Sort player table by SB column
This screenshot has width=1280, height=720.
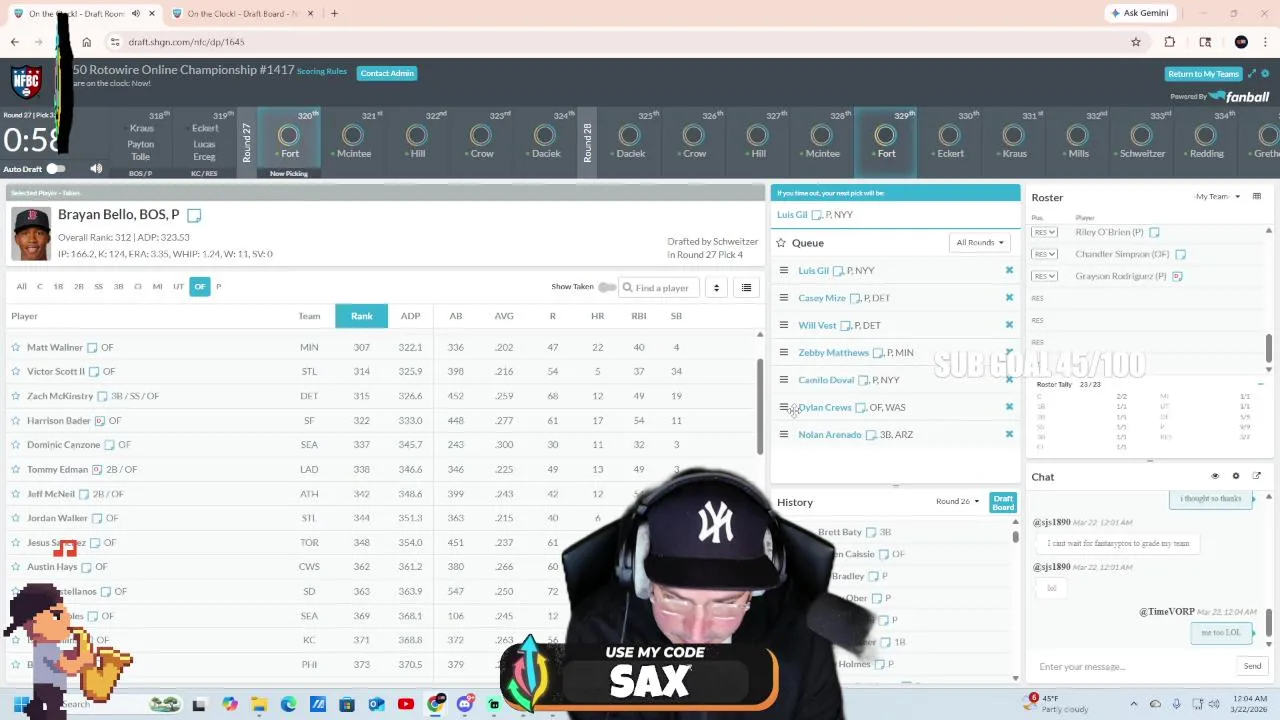[676, 316]
